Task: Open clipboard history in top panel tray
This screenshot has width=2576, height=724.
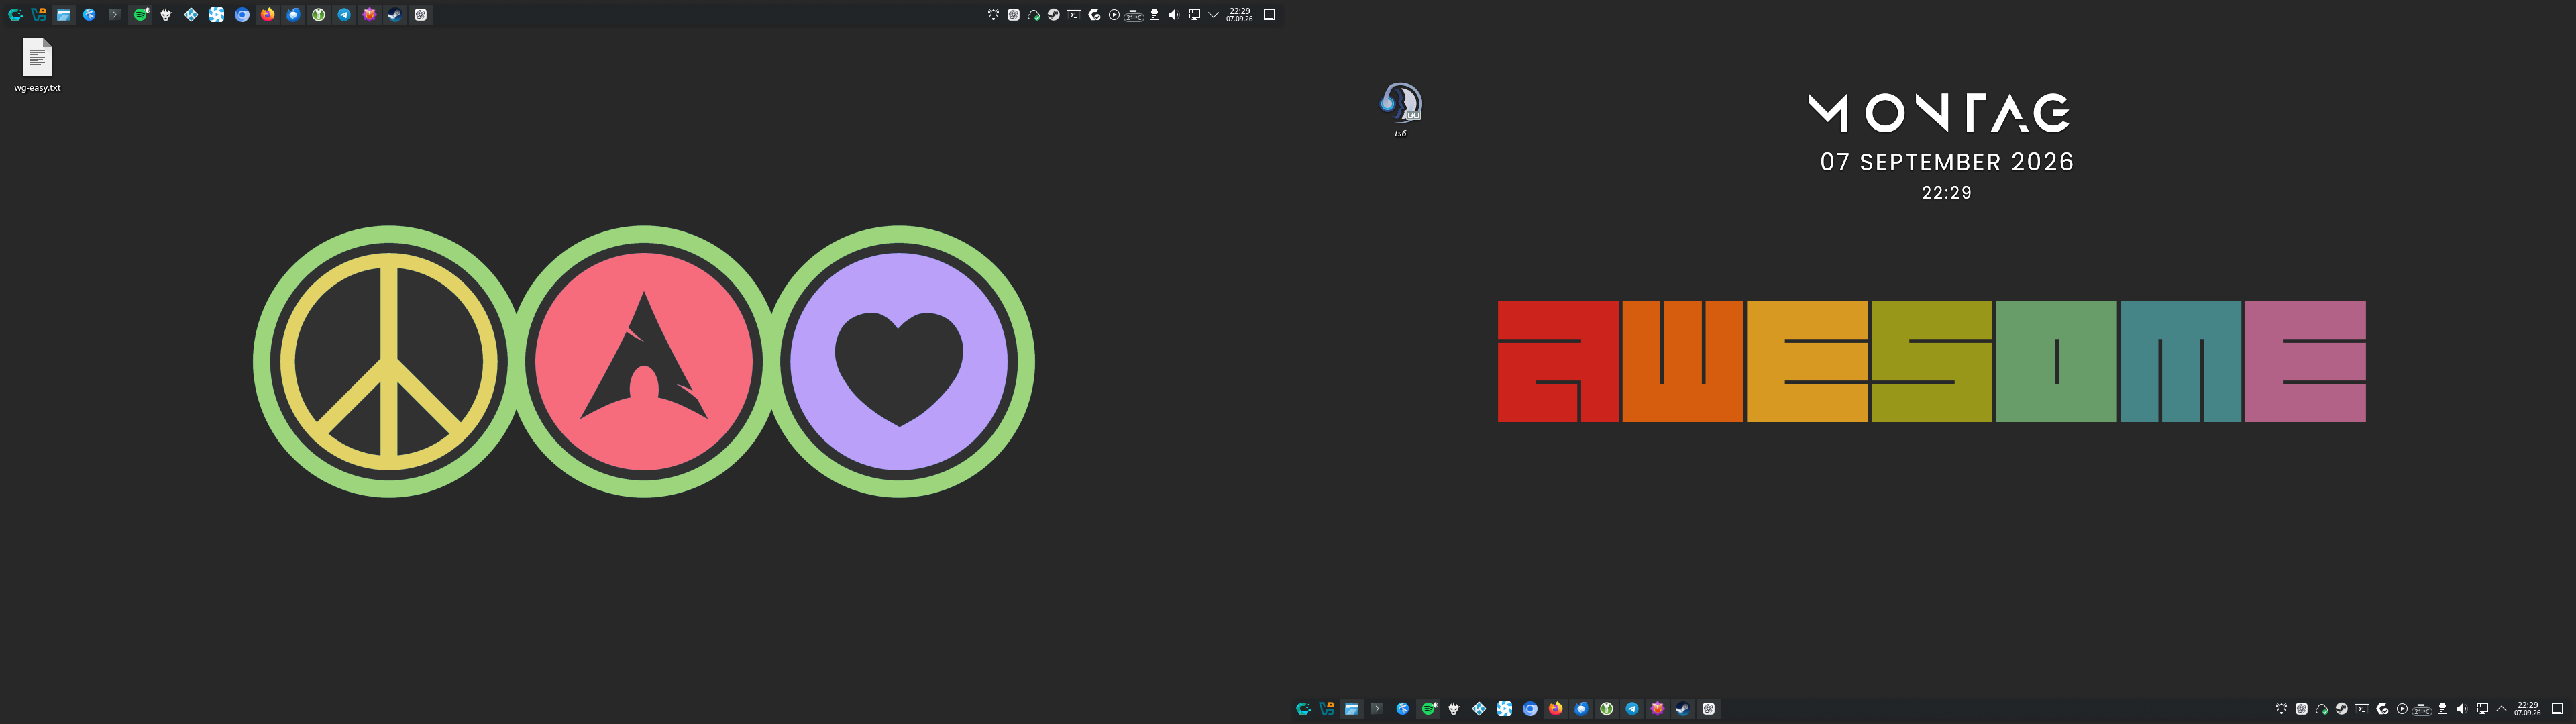Action: click(x=1155, y=15)
